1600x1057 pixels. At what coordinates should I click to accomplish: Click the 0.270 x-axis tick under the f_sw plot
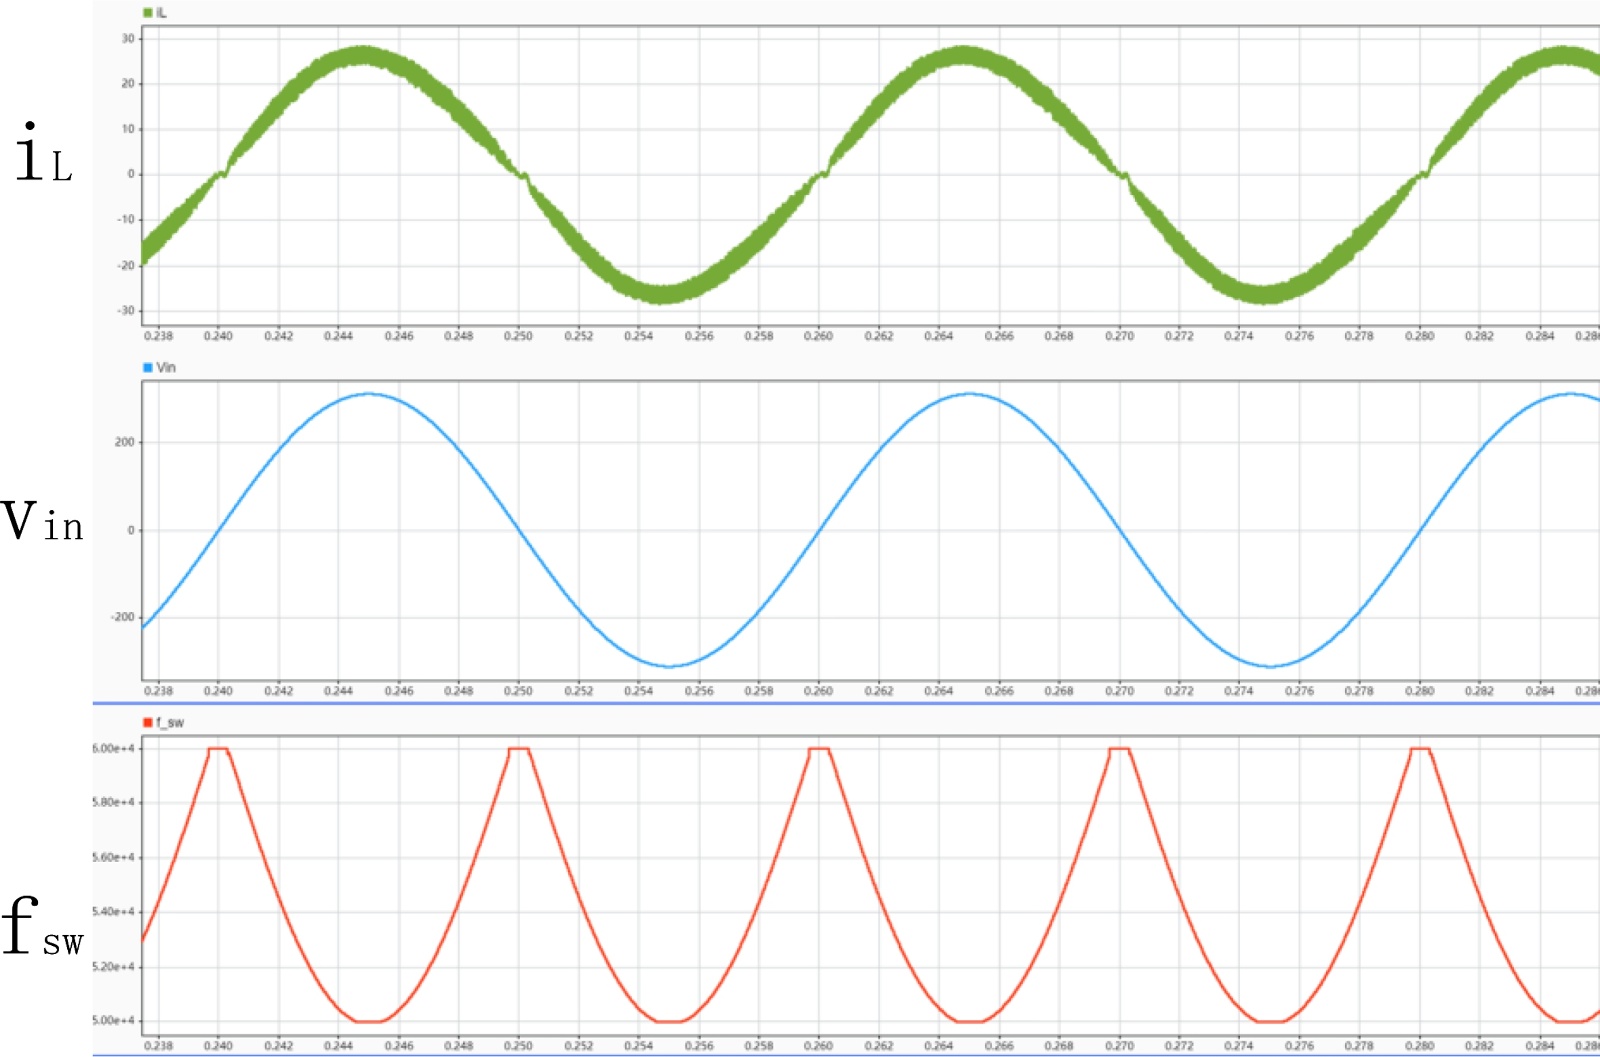[1119, 1046]
